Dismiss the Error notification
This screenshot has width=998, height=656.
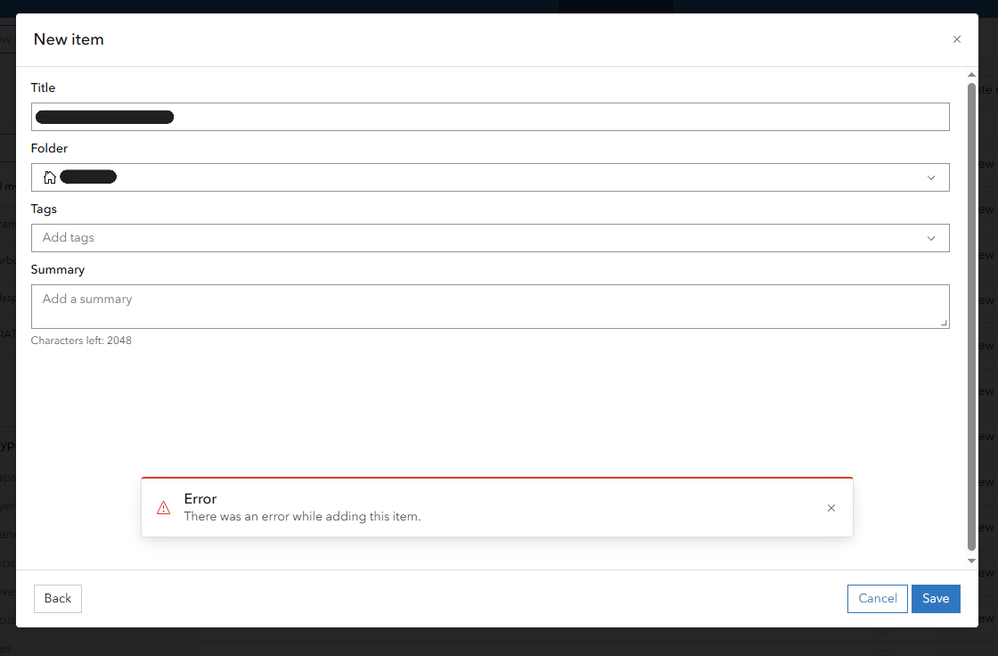tap(831, 508)
